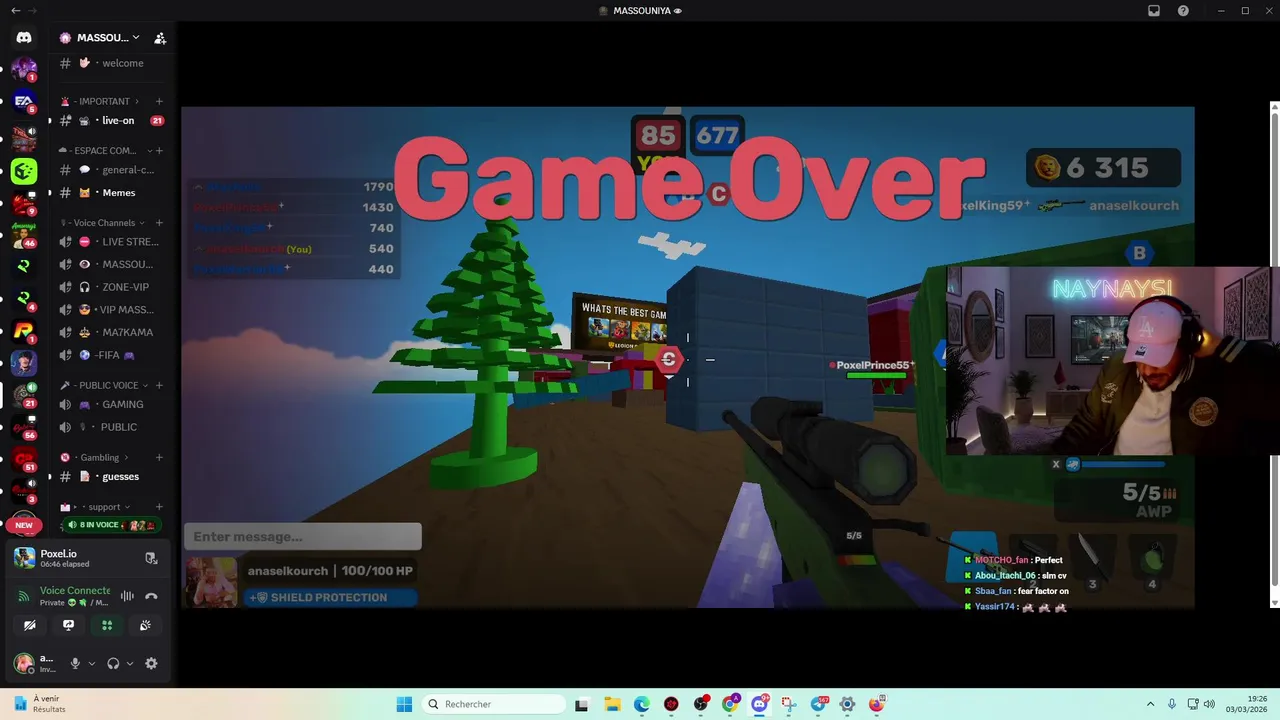Open the general-c text channel
This screenshot has width=1280, height=720.
(111, 170)
